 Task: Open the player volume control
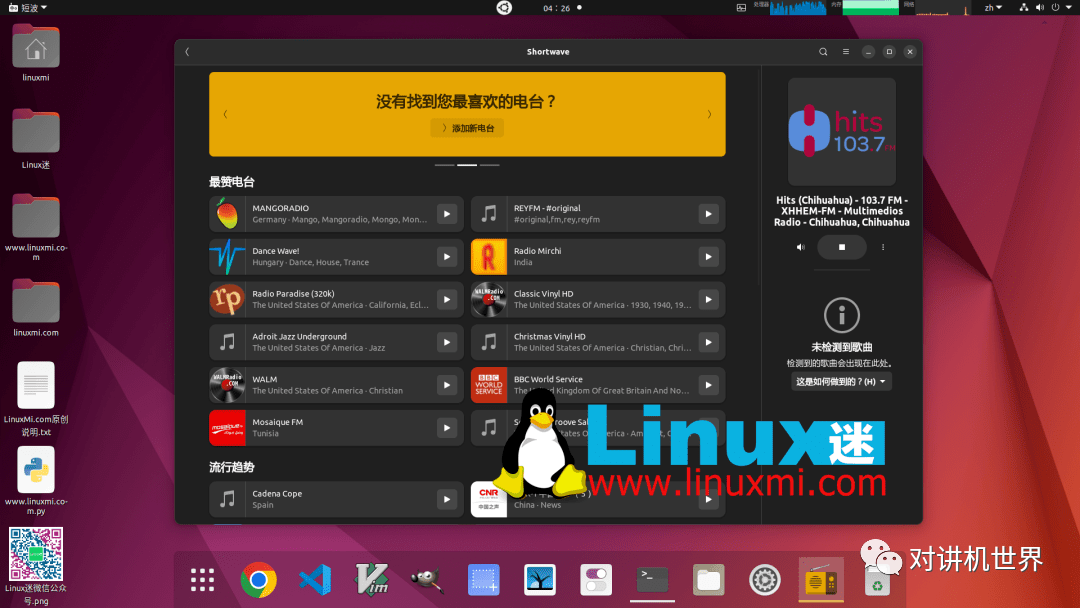coord(800,247)
